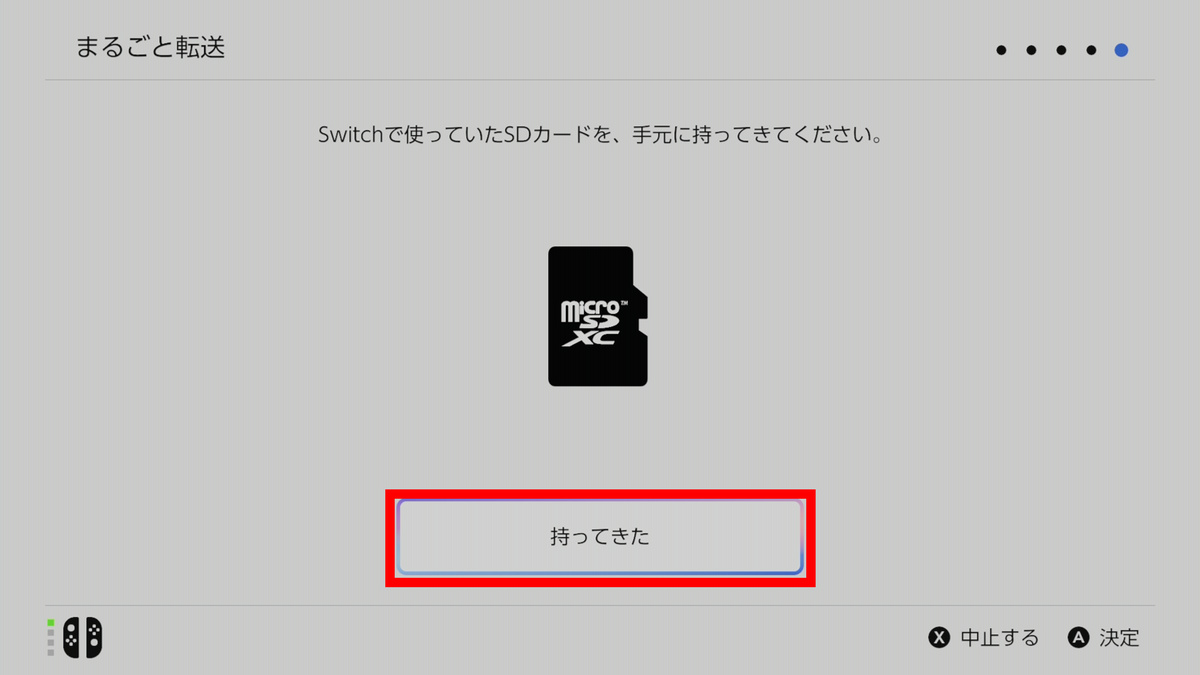Click the 持ってきた confirmation button
The image size is (1200, 675).
(x=600, y=537)
